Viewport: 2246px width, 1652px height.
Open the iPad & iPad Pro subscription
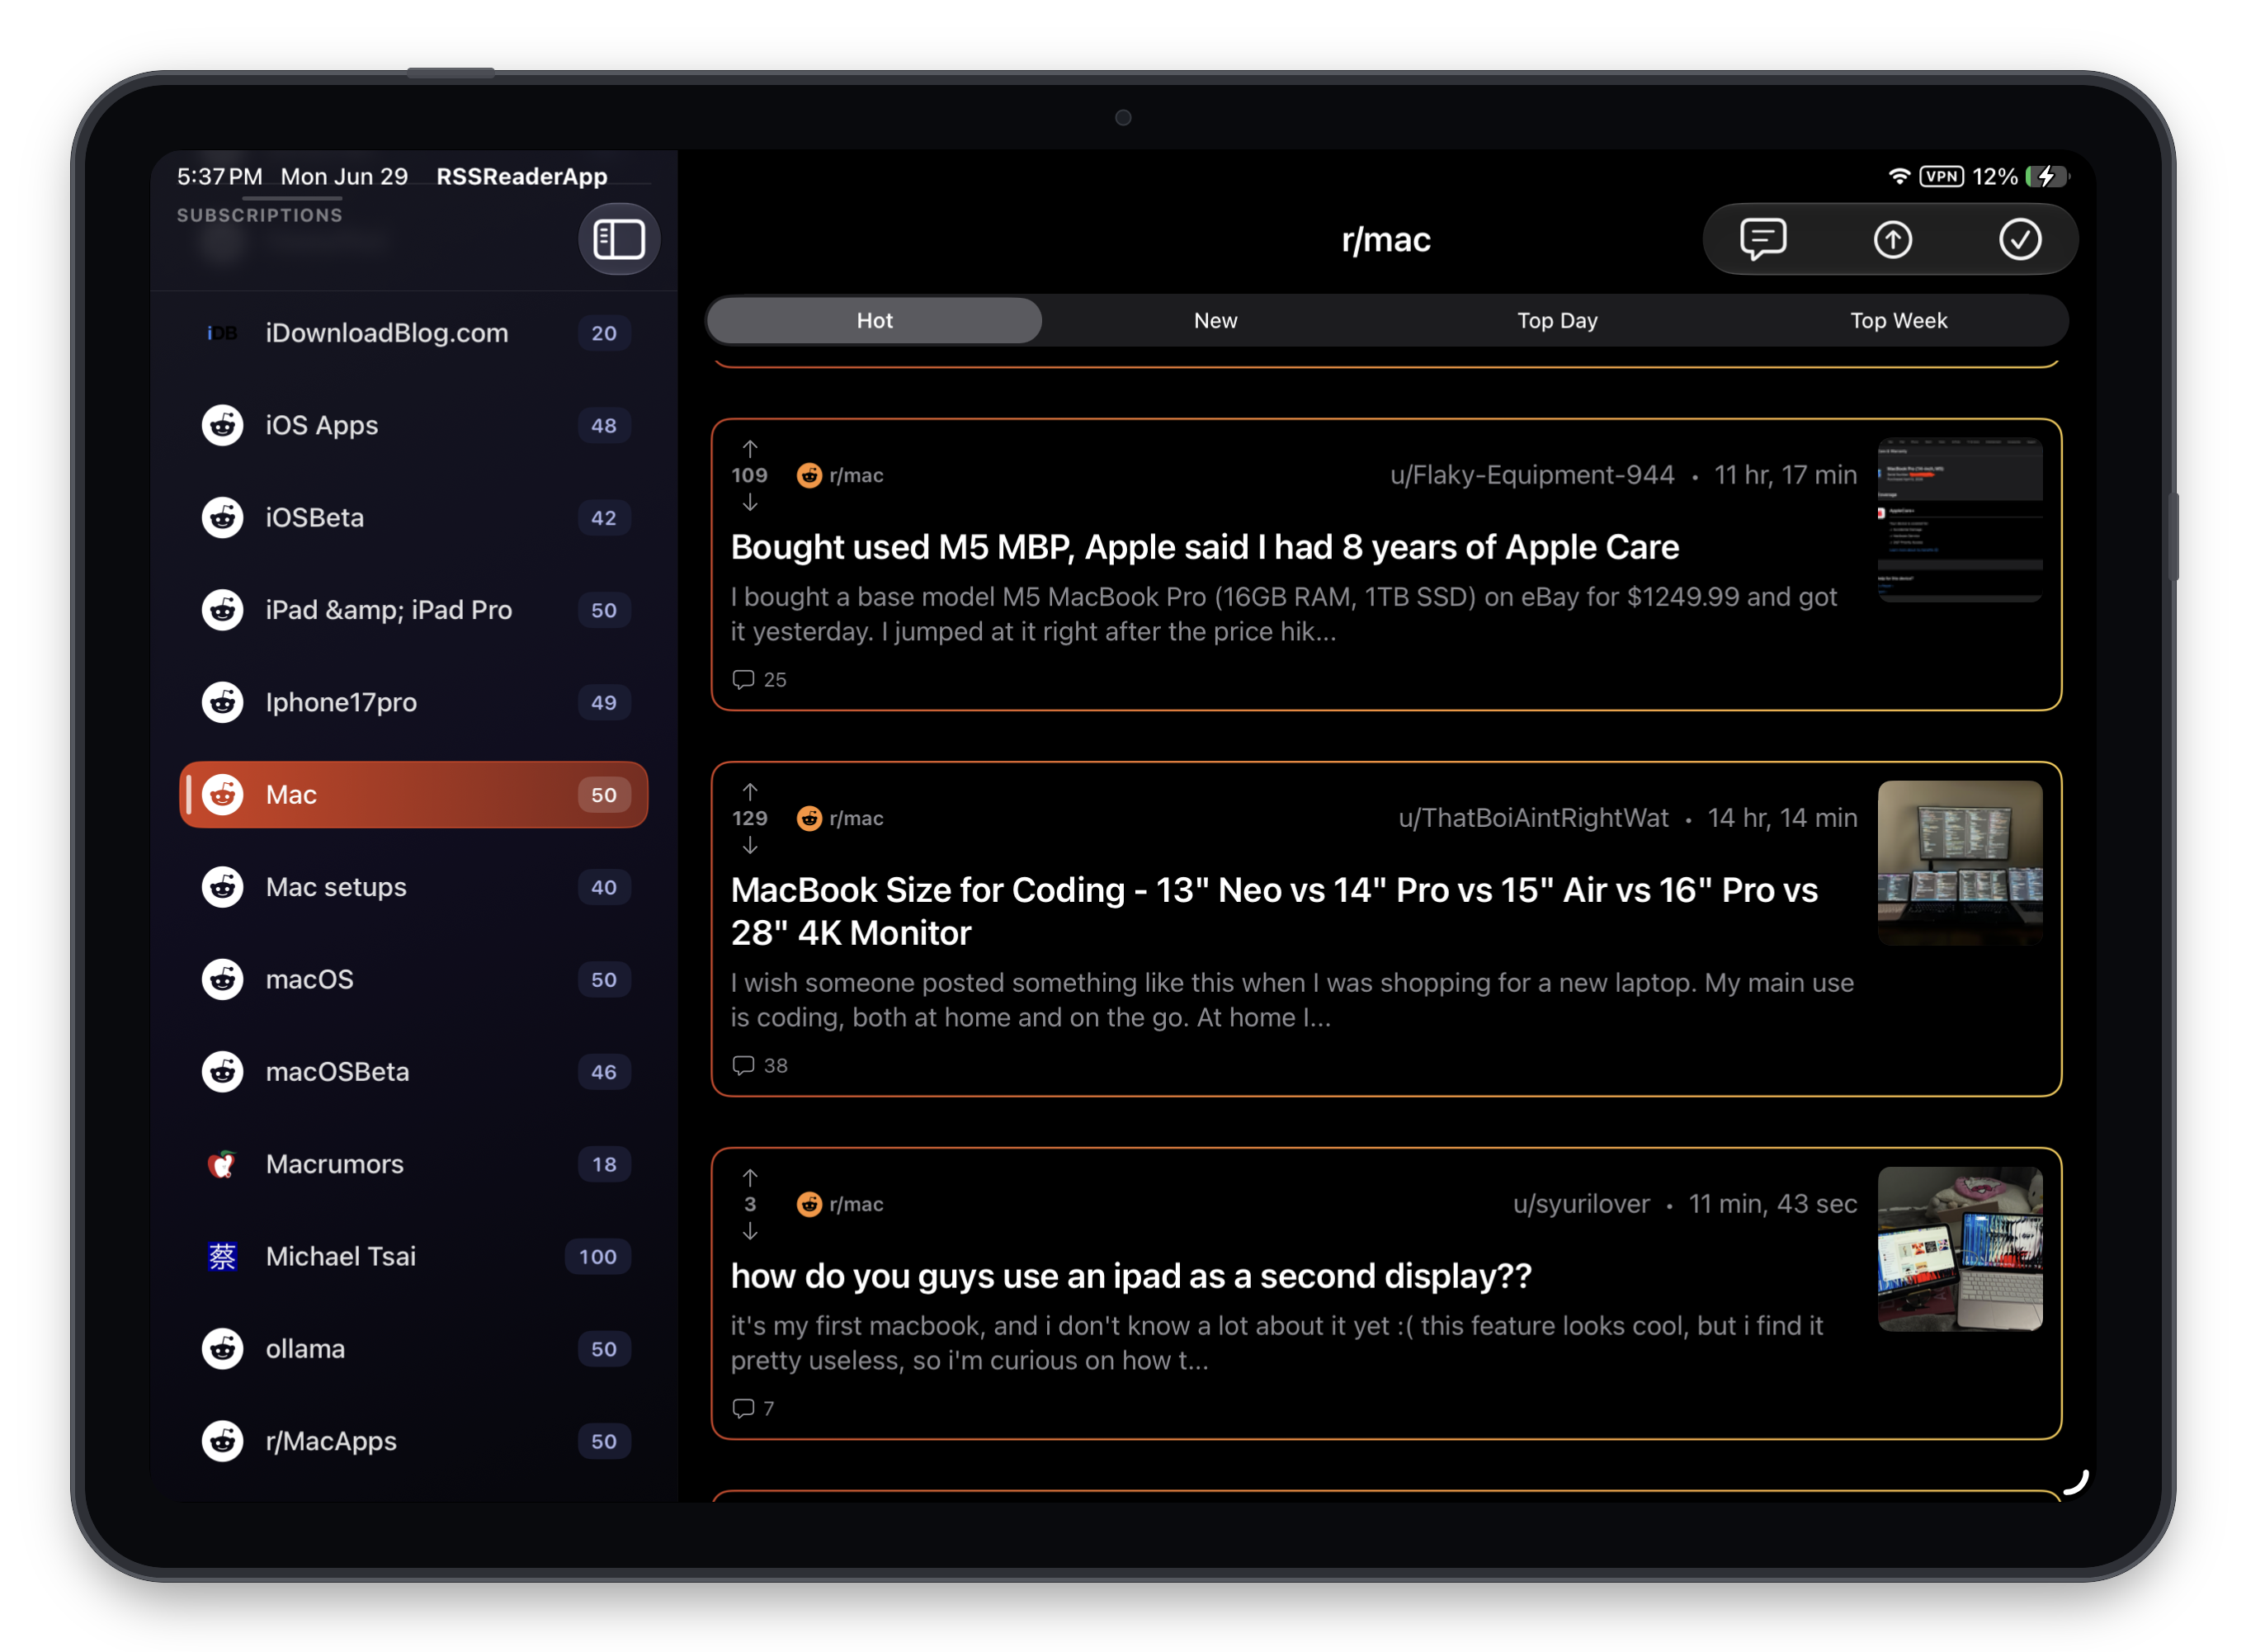tap(413, 610)
